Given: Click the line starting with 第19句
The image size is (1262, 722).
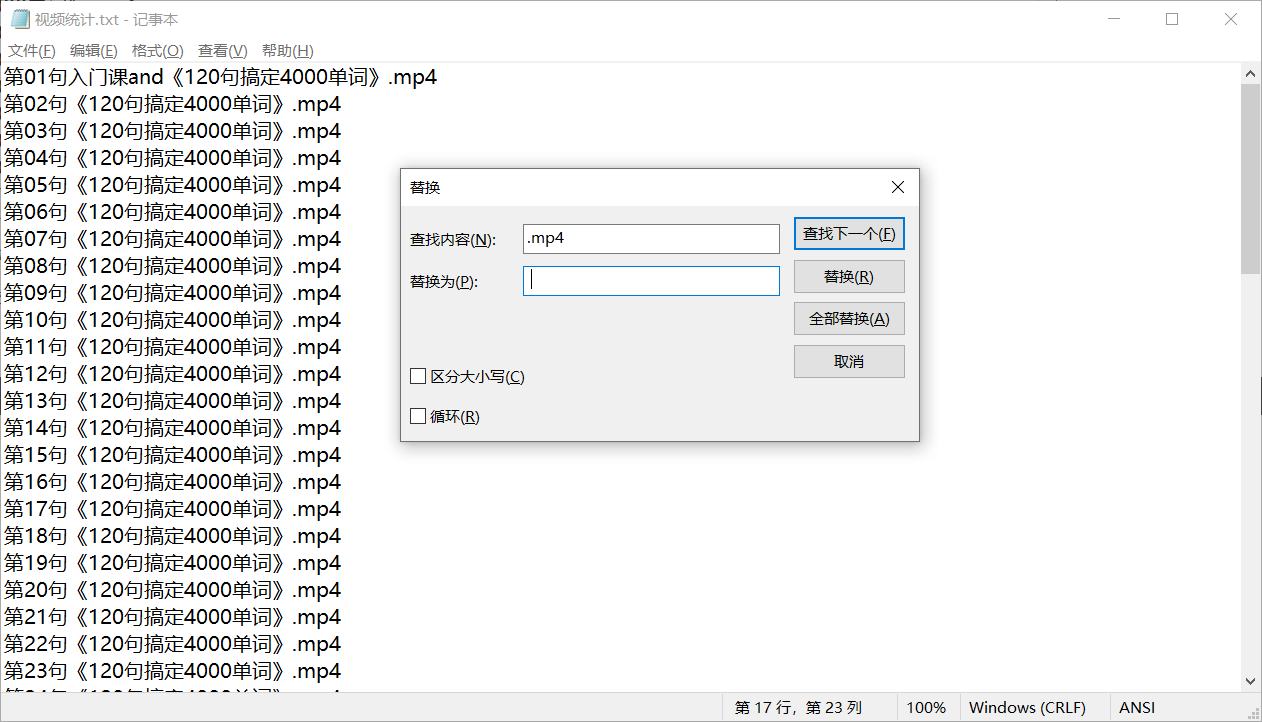Looking at the screenshot, I should pos(172,563).
